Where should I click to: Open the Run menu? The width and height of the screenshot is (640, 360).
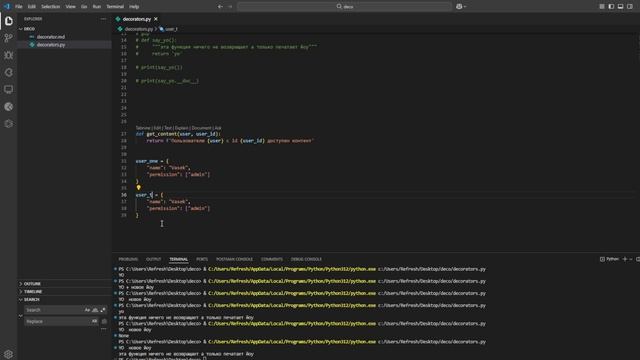[97, 7]
